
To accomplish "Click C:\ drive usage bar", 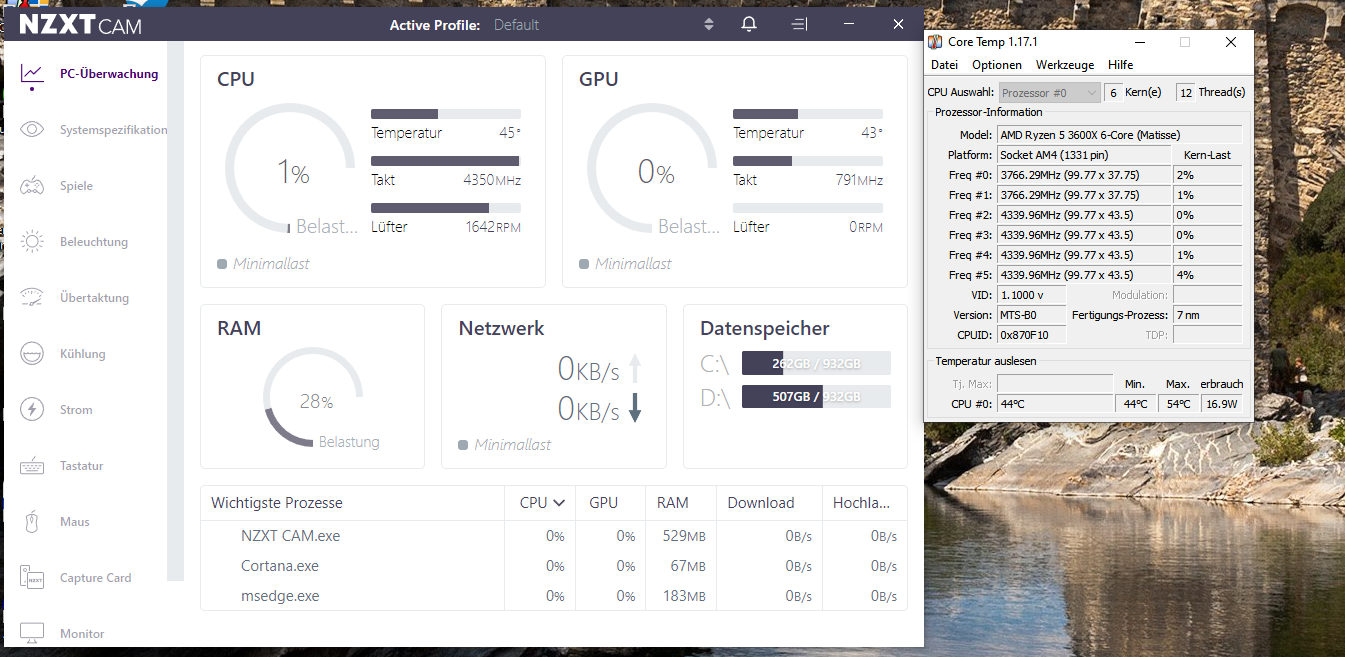I will [816, 363].
